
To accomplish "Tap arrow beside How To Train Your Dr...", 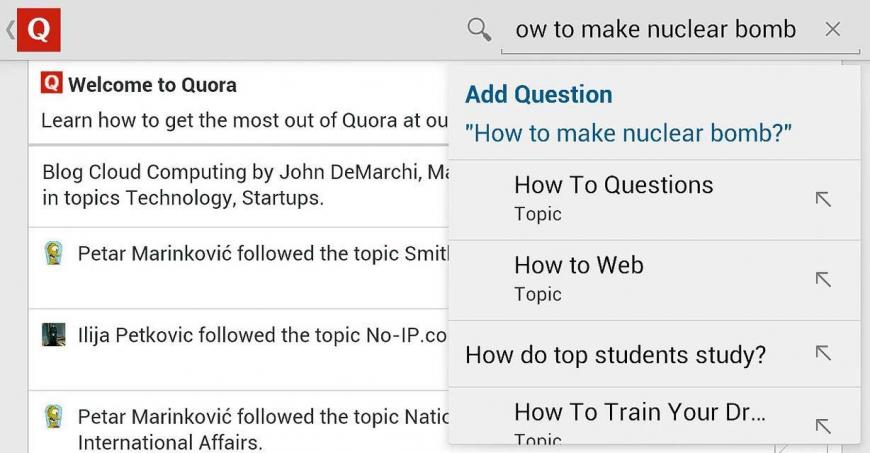I will click(x=823, y=425).
